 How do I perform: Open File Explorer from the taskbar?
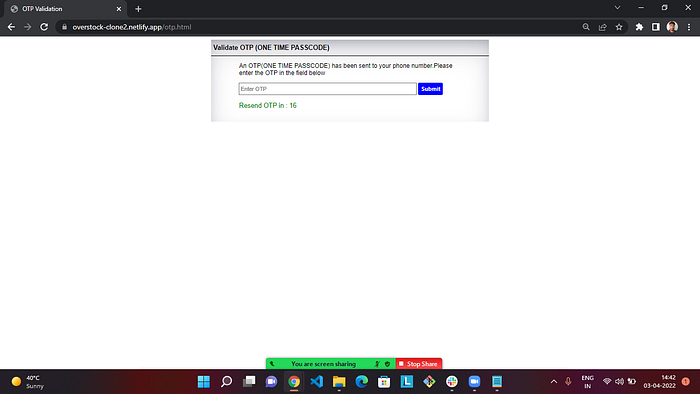339,382
